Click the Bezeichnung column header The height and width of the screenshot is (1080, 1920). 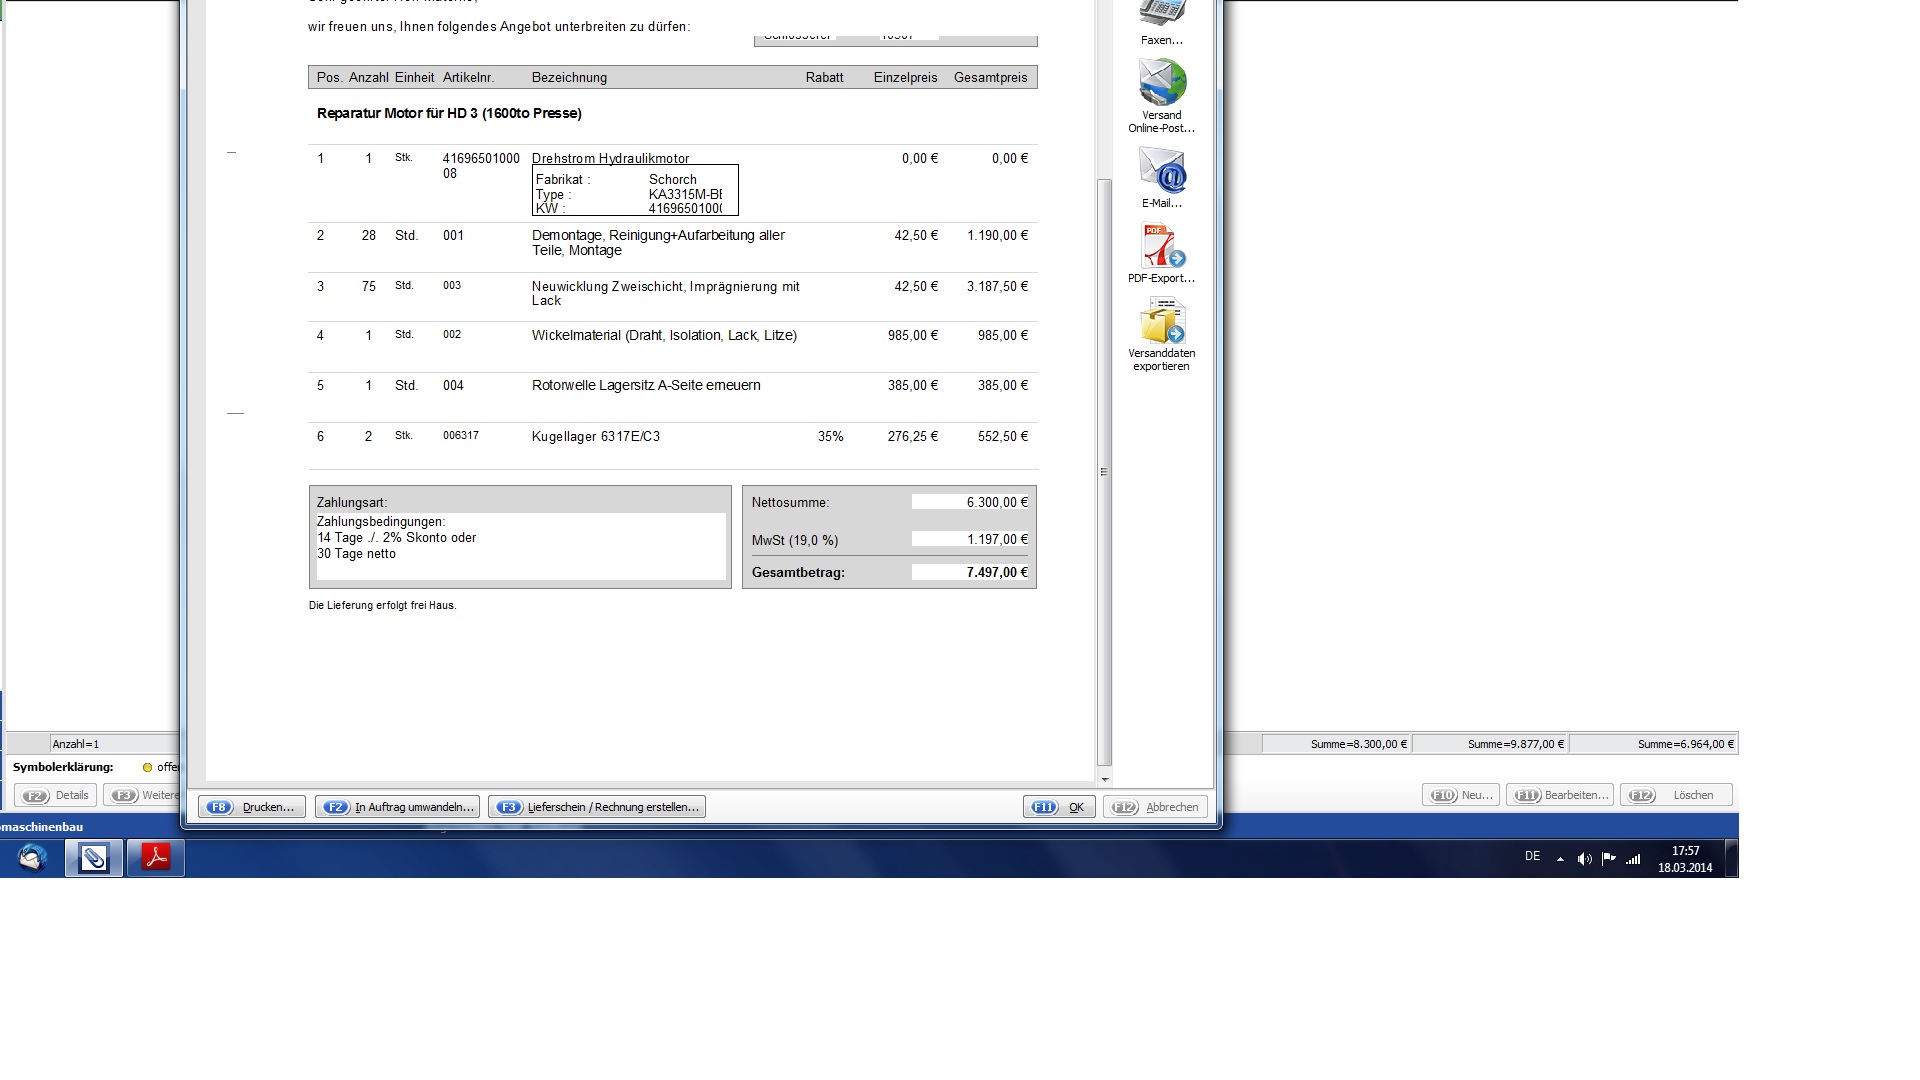pos(569,78)
